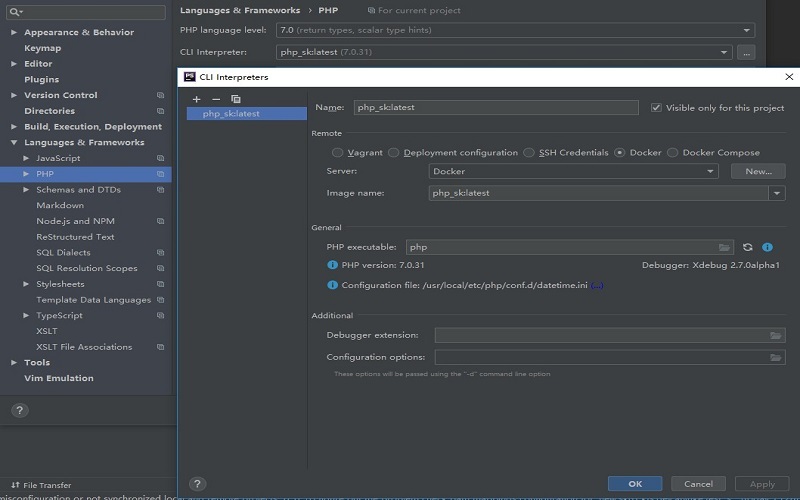The width and height of the screenshot is (800, 500).
Task: Open the Image name dropdown
Action: [776, 193]
